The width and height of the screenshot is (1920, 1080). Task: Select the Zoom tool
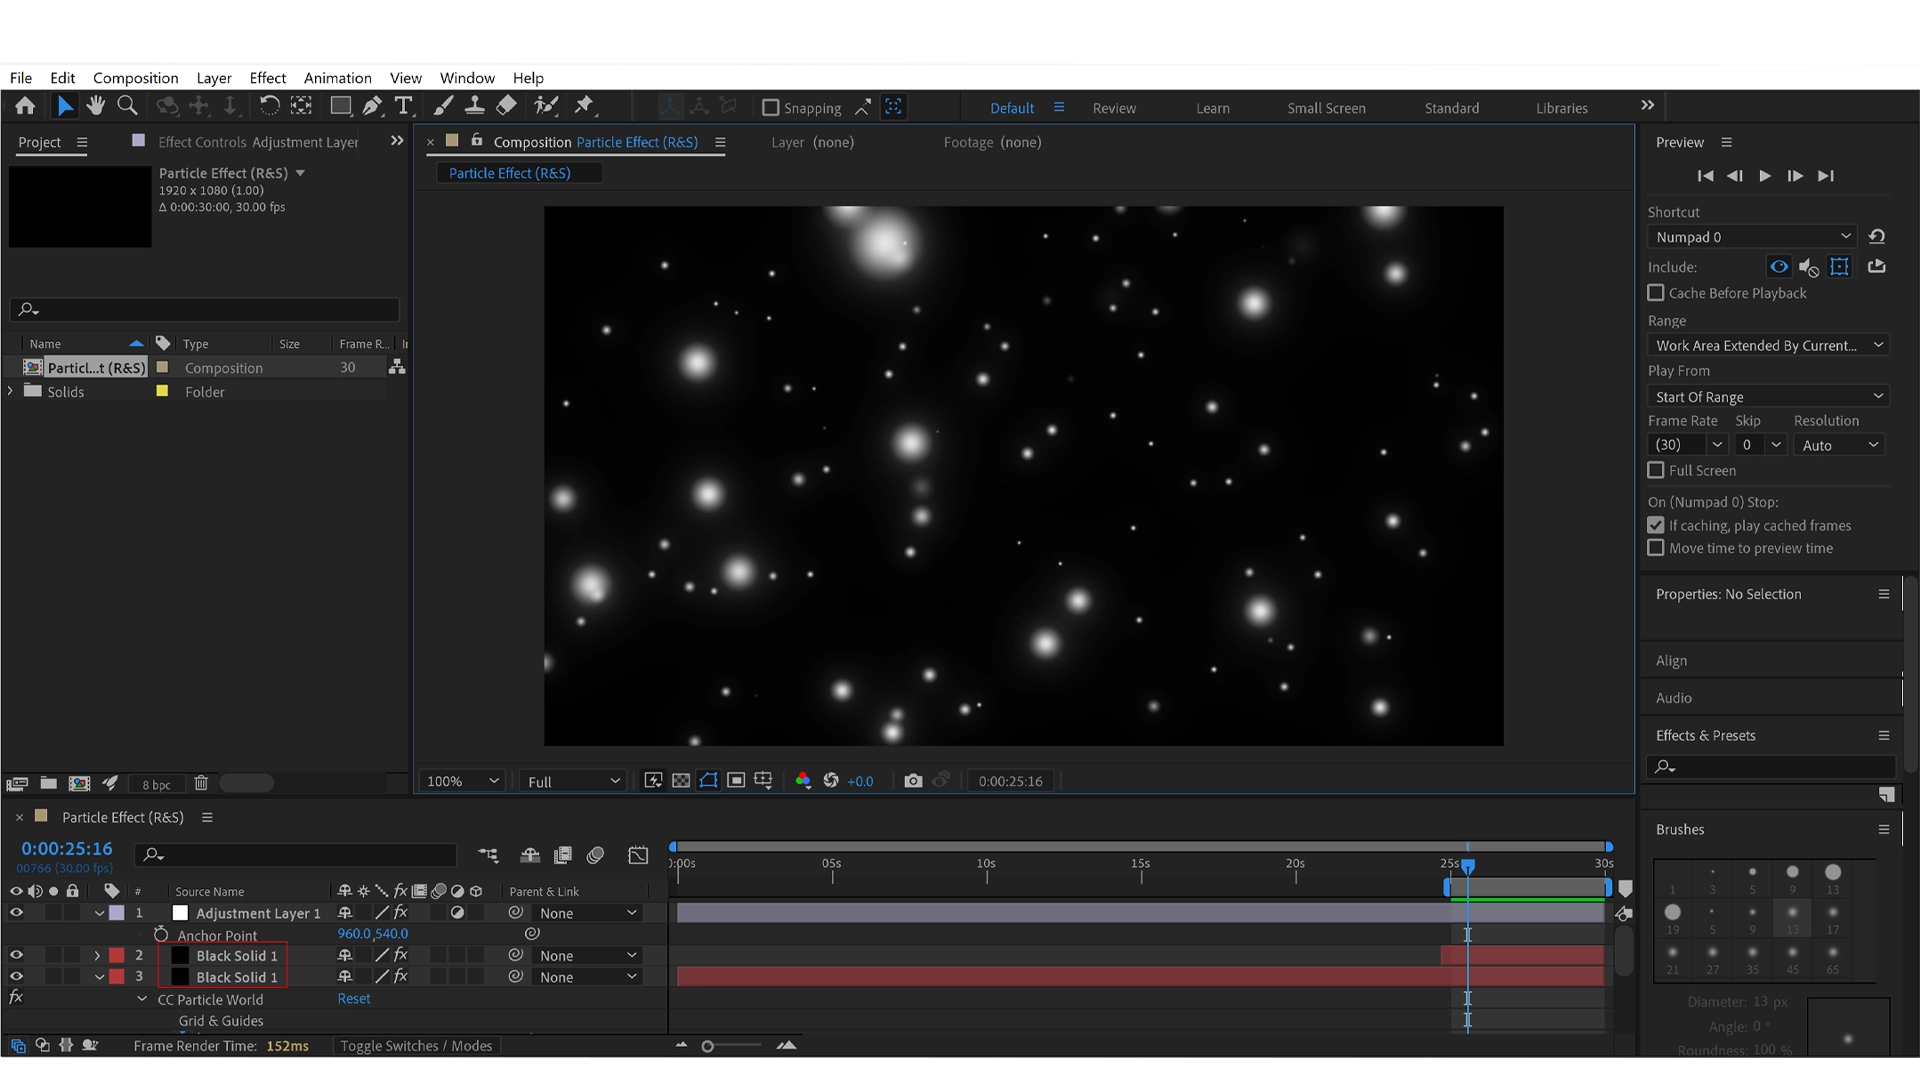[127, 105]
